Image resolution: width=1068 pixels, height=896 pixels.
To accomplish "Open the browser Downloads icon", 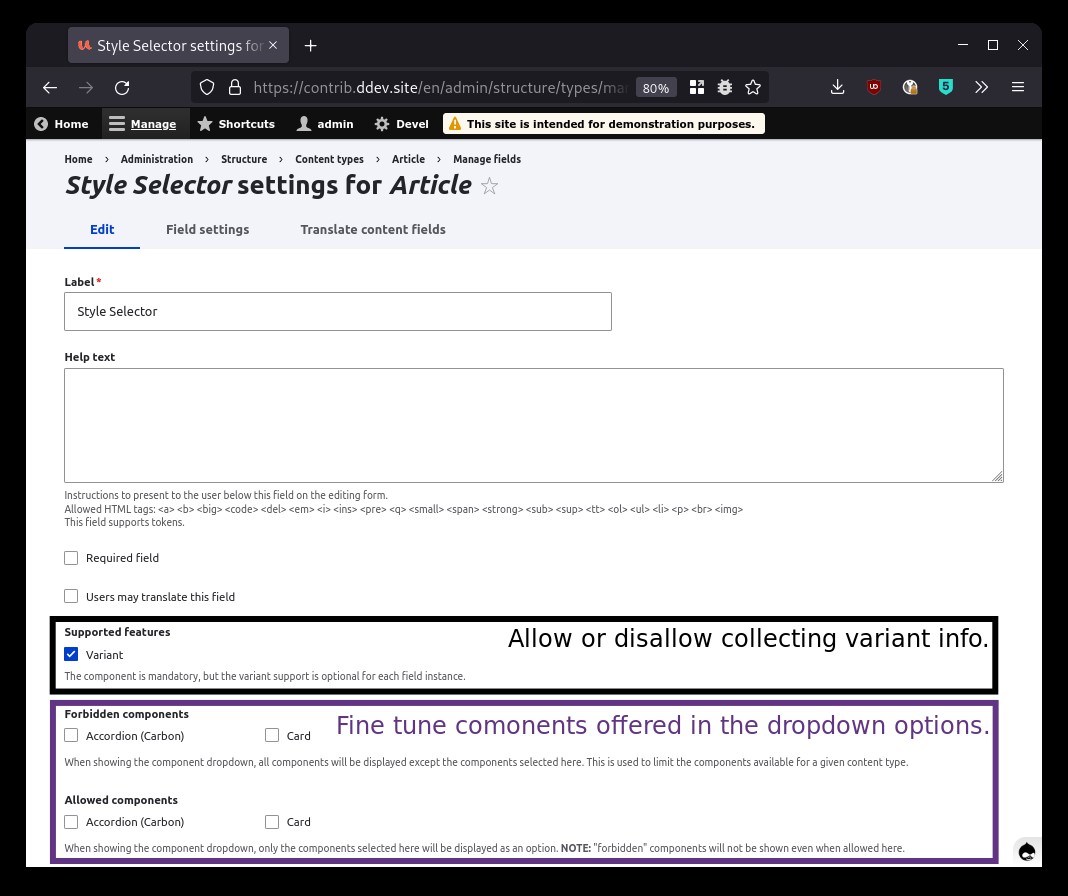I will click(x=838, y=87).
